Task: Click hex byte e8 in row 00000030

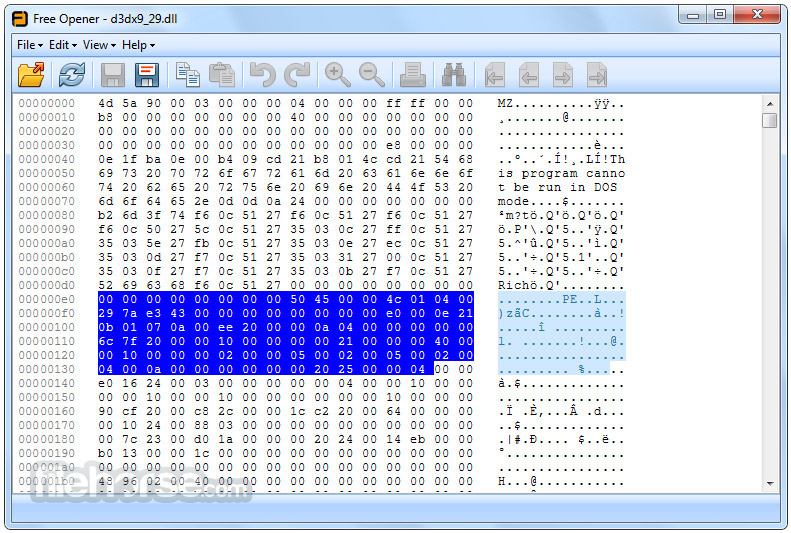Action: [393, 145]
